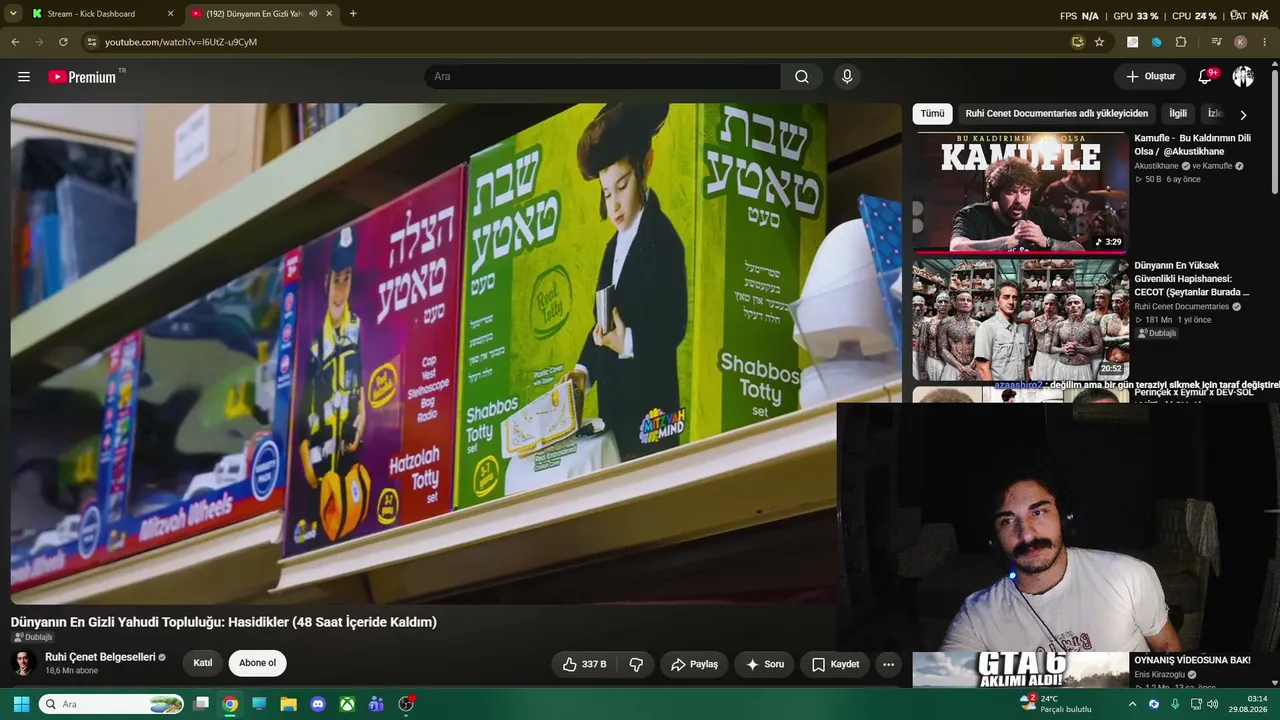Open the weather widget on the taskbar
The height and width of the screenshot is (720, 1280).
[1056, 704]
